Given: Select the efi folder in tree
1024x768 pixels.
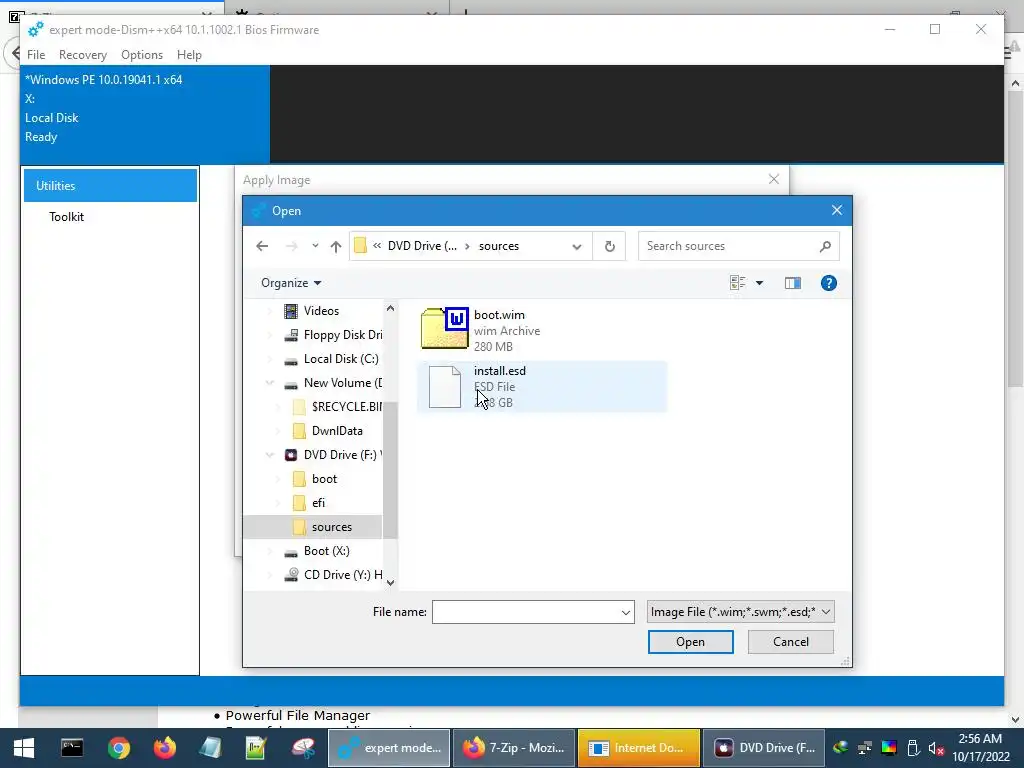Looking at the screenshot, I should coord(309,503).
